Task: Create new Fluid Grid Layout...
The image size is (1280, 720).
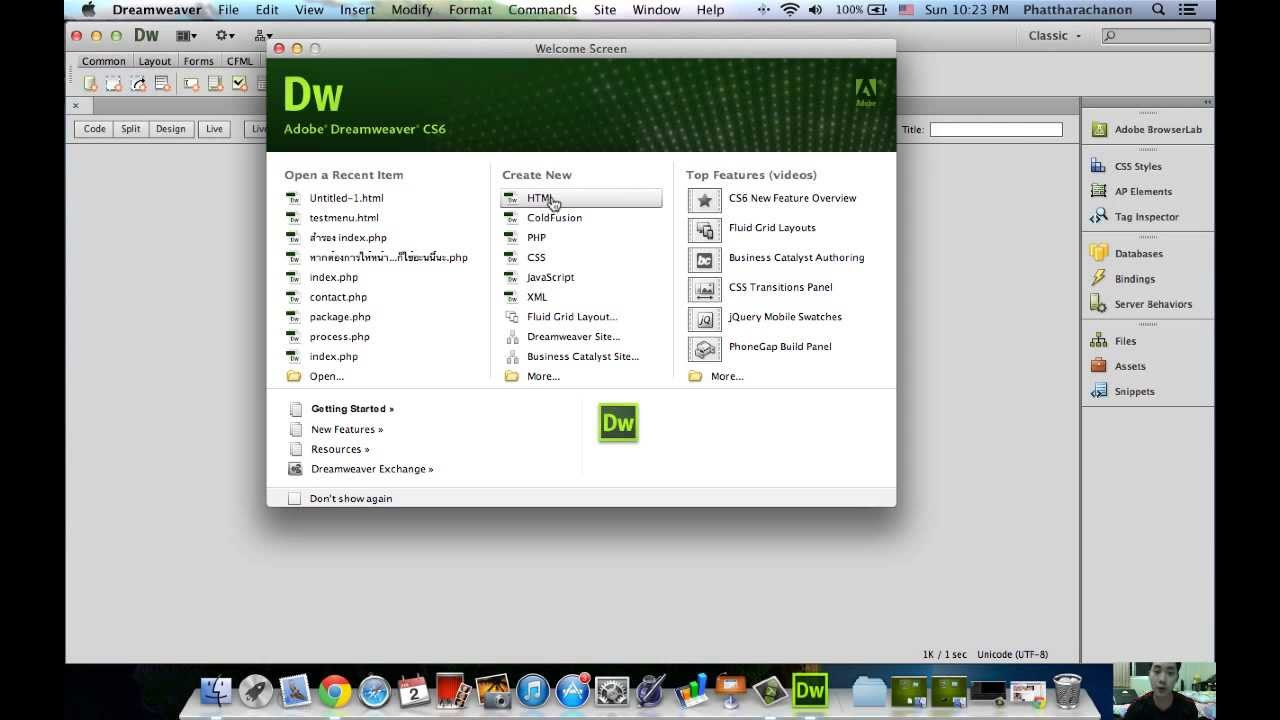Action: (572, 316)
